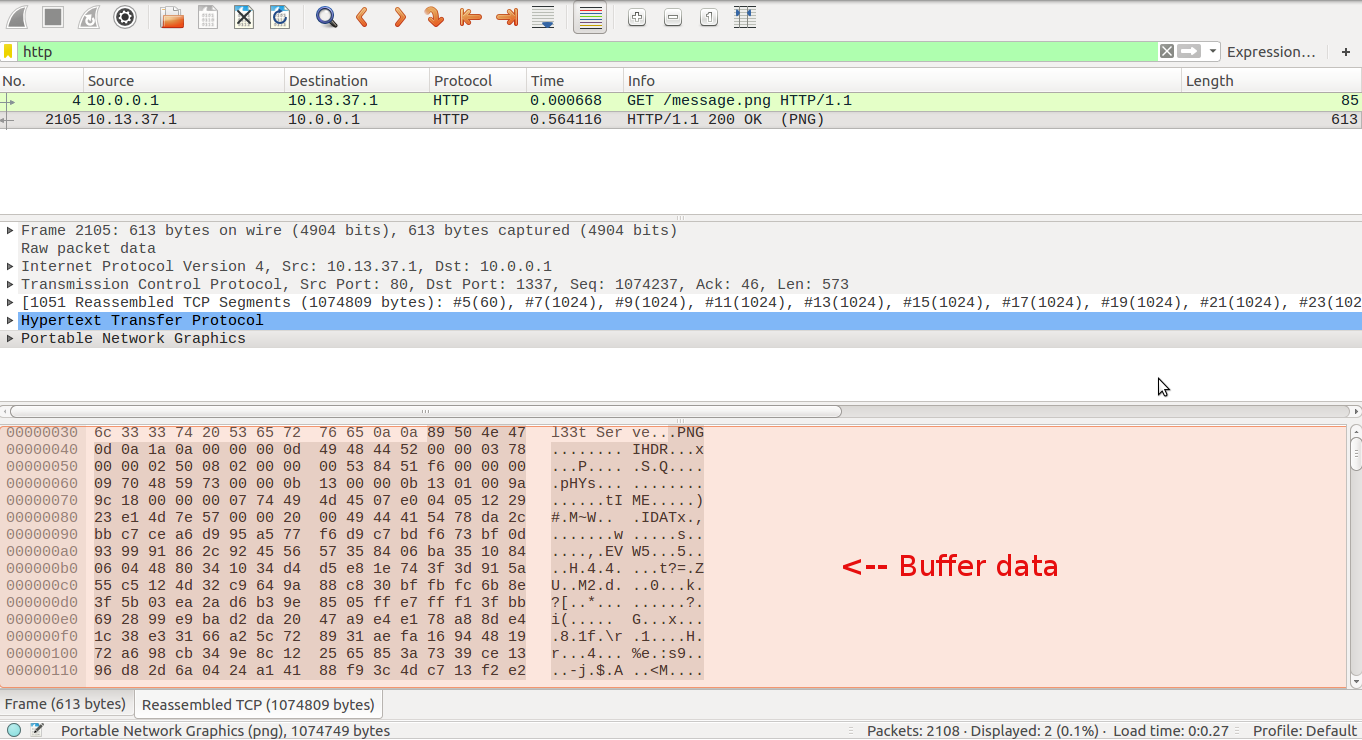Switch to the Frame (613 bytes) tab
Image resolution: width=1362 pixels, height=740 pixels.
[x=66, y=704]
